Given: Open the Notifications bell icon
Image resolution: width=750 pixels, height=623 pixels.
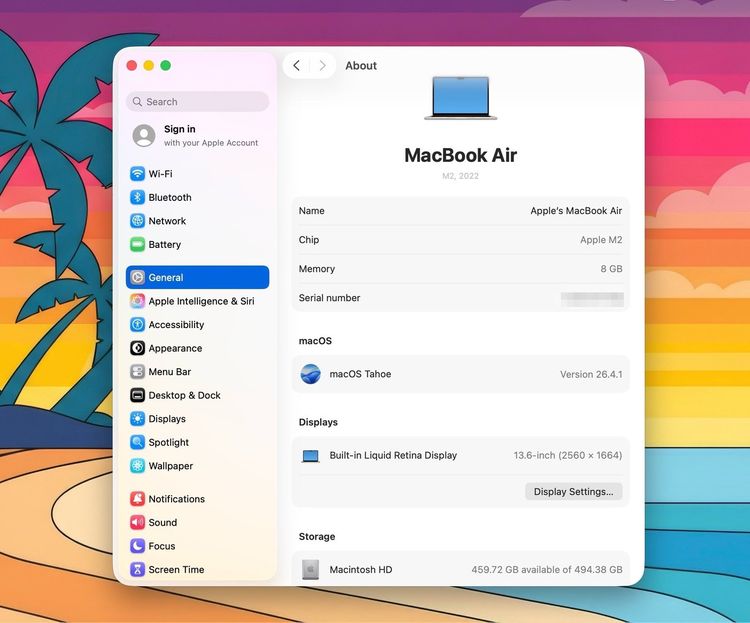Looking at the screenshot, I should [137, 499].
